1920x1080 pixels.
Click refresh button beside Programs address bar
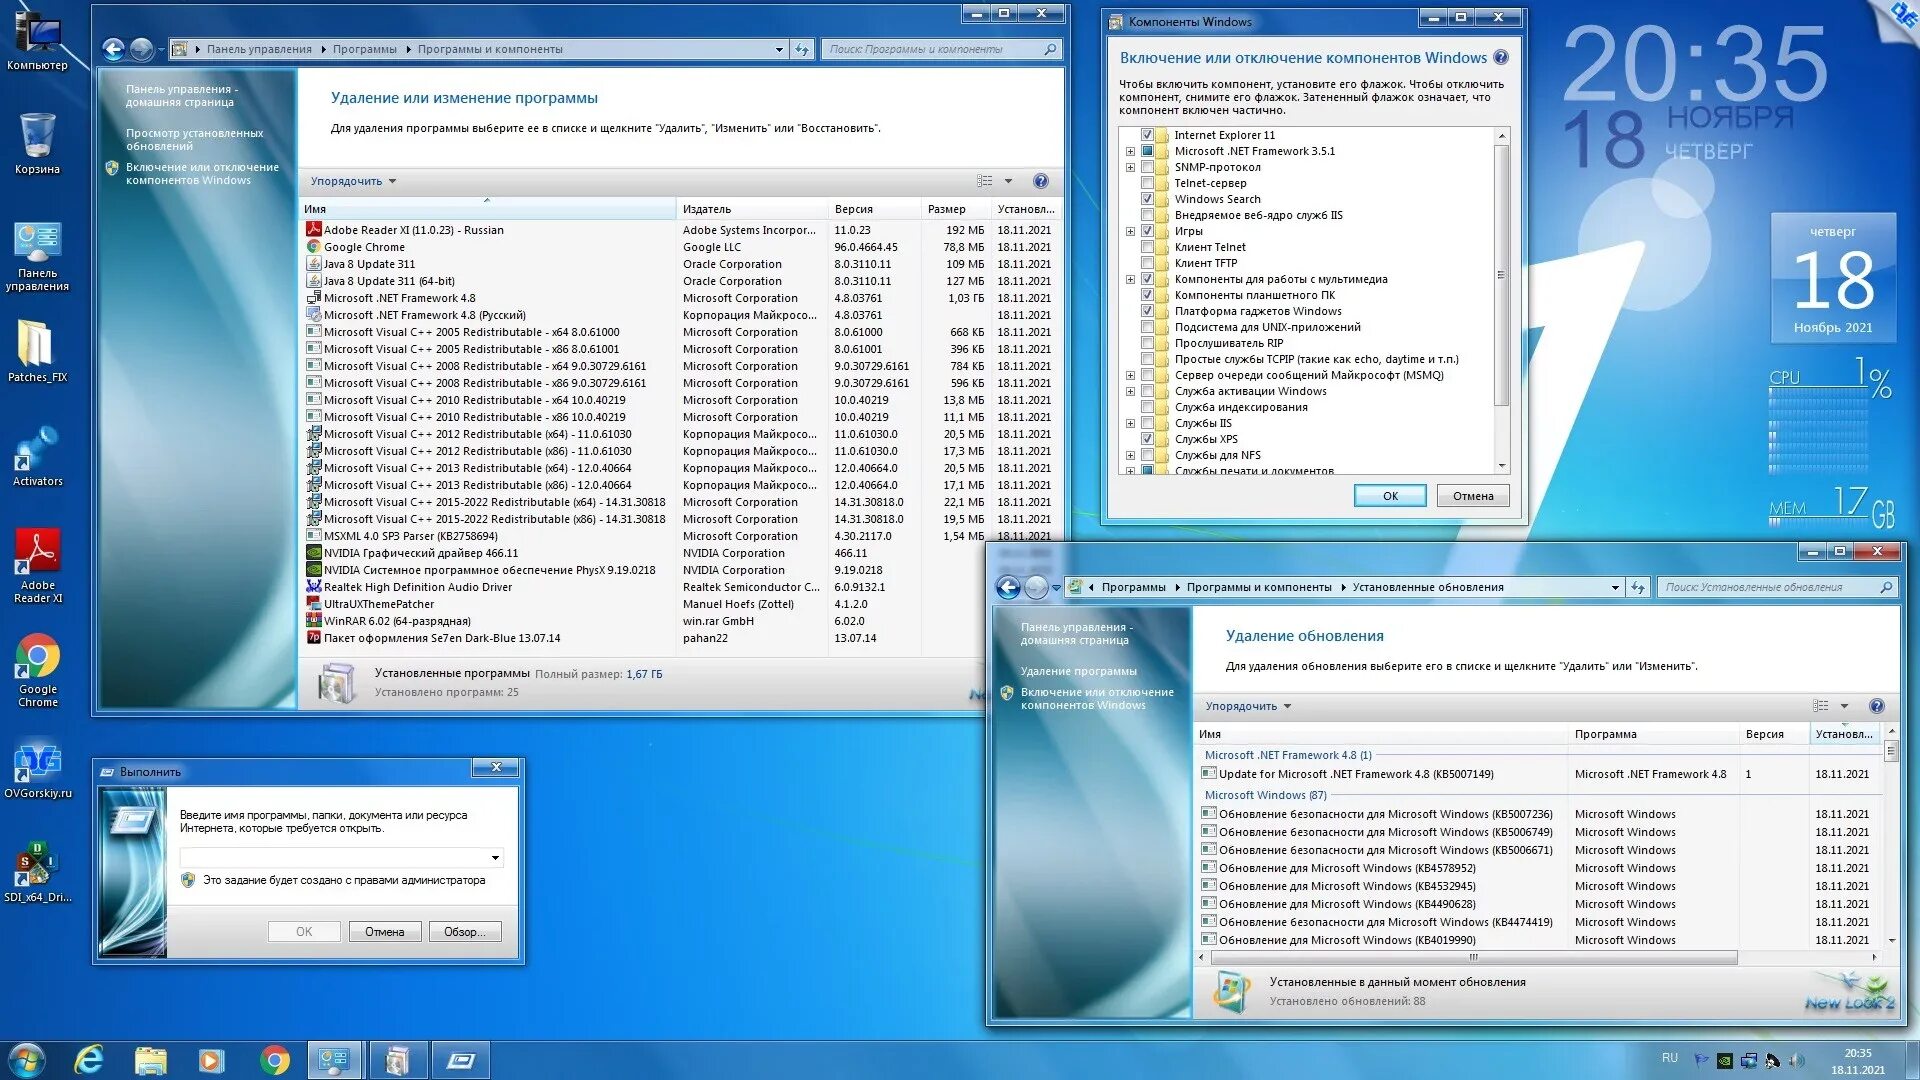coord(802,49)
